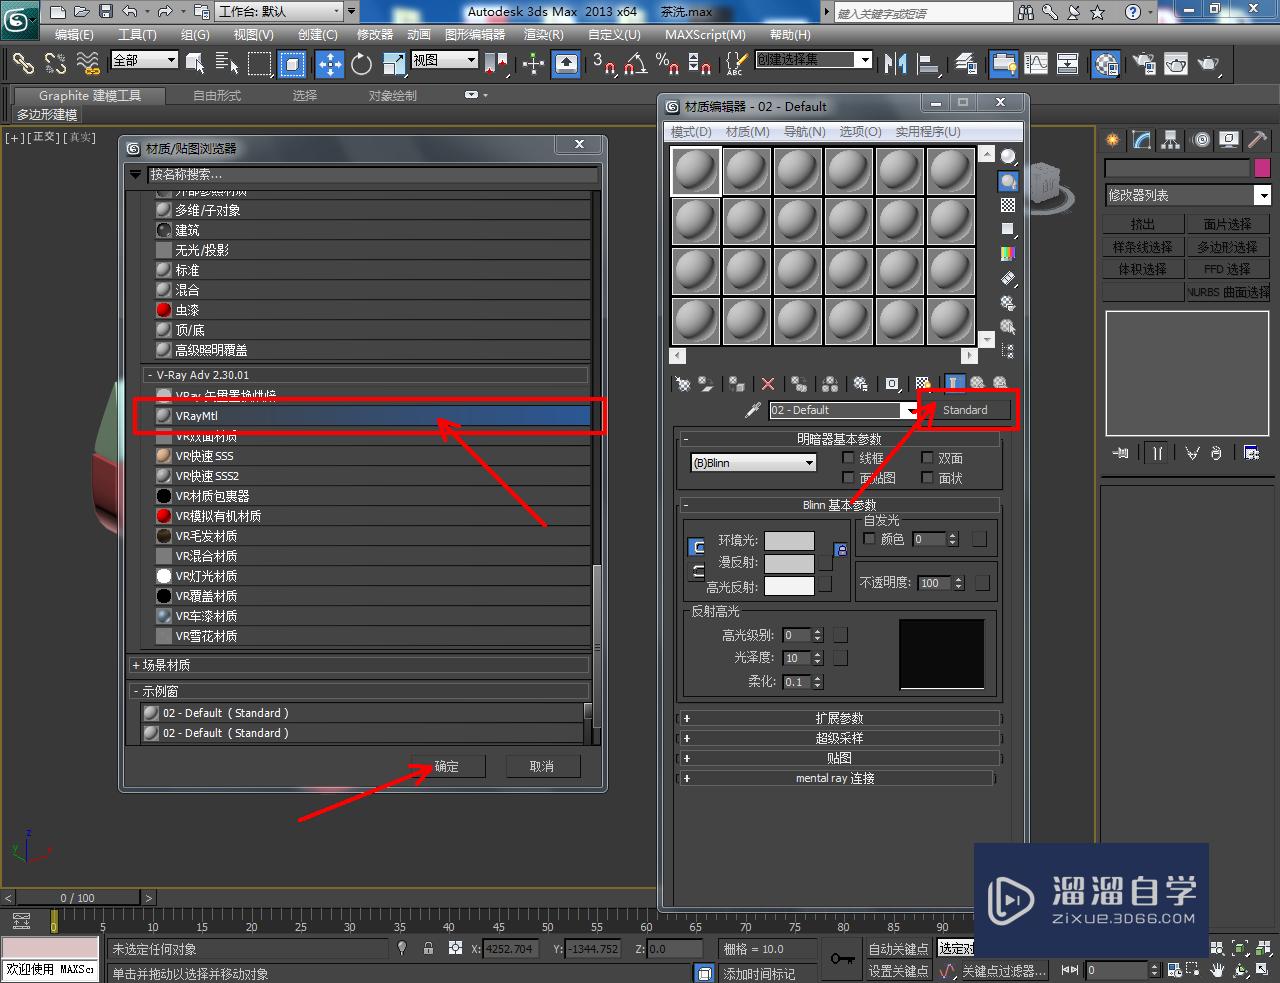Click 确定 button in material browser
Screen dimensions: 1280x983
click(447, 766)
